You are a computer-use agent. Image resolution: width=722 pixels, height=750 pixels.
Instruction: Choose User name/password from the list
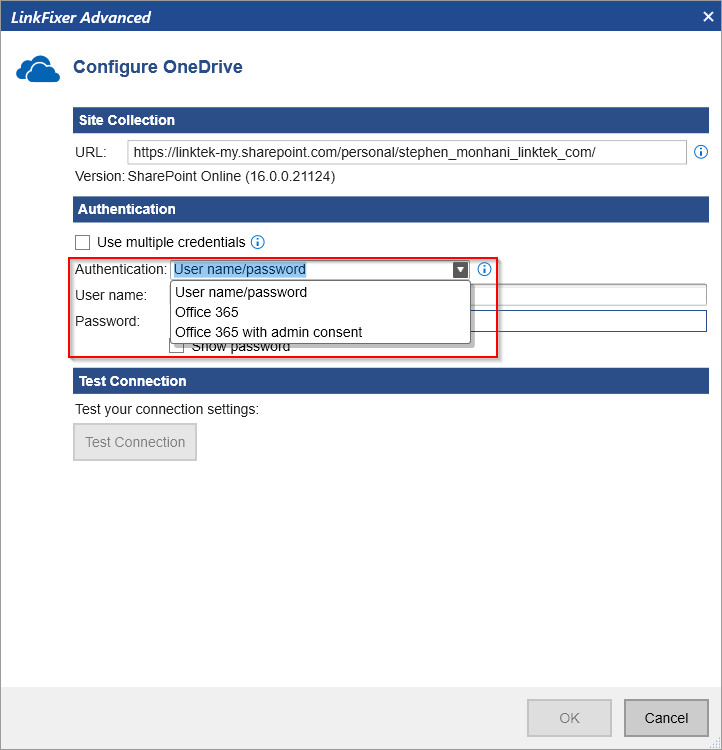point(320,292)
